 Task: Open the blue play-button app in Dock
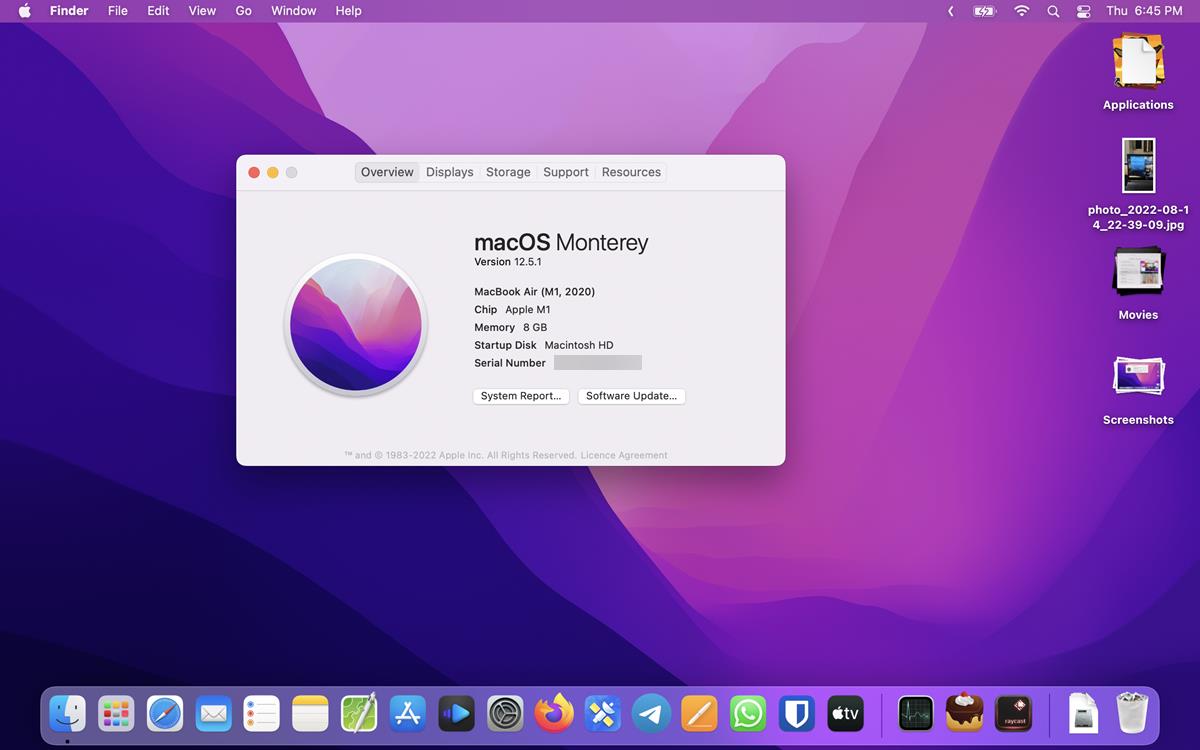457,713
